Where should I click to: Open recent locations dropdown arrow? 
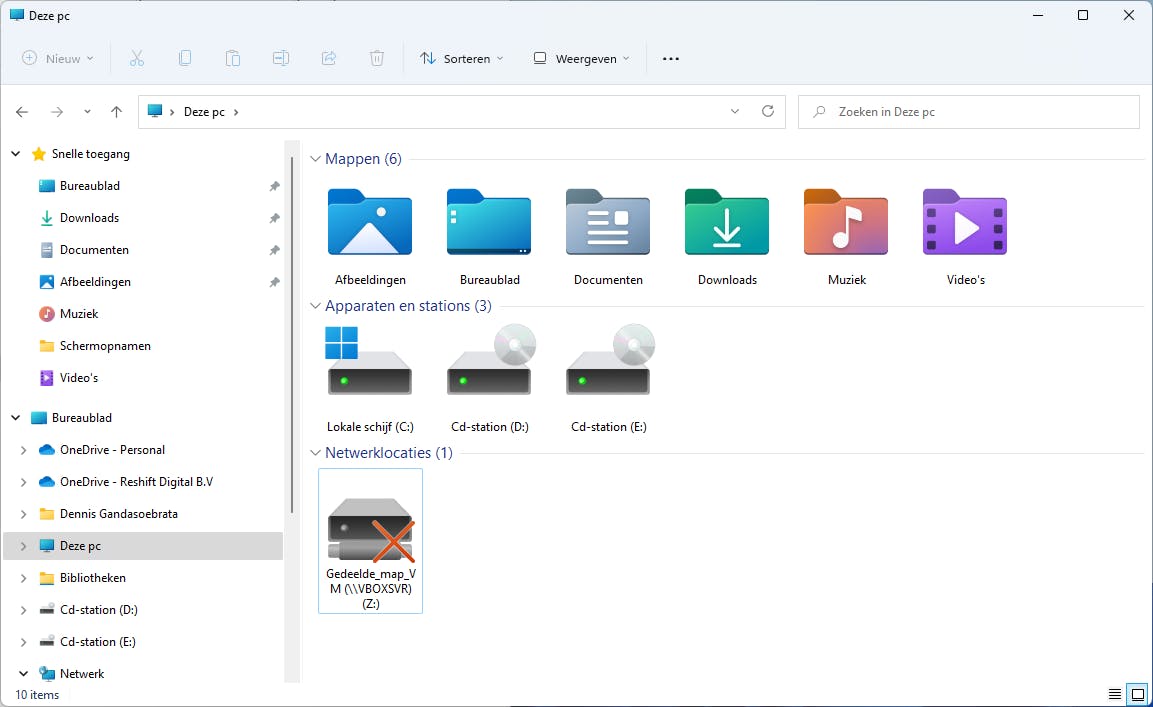tap(87, 112)
